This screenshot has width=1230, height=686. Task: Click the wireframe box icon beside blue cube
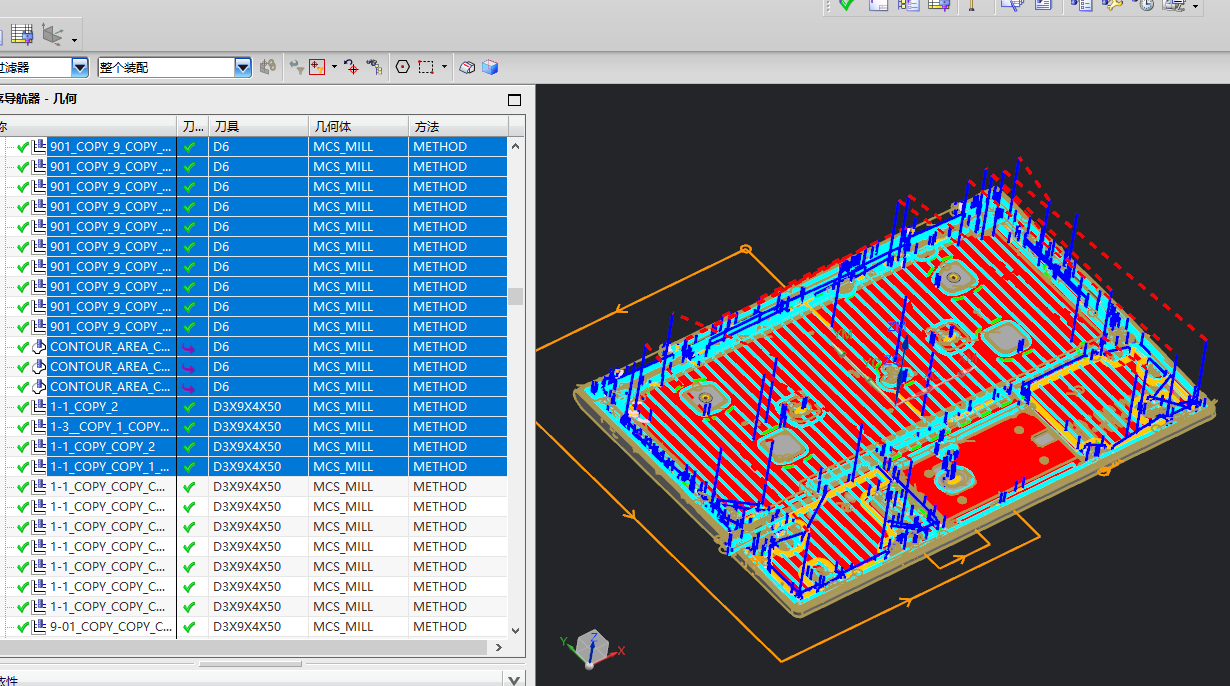click(467, 67)
